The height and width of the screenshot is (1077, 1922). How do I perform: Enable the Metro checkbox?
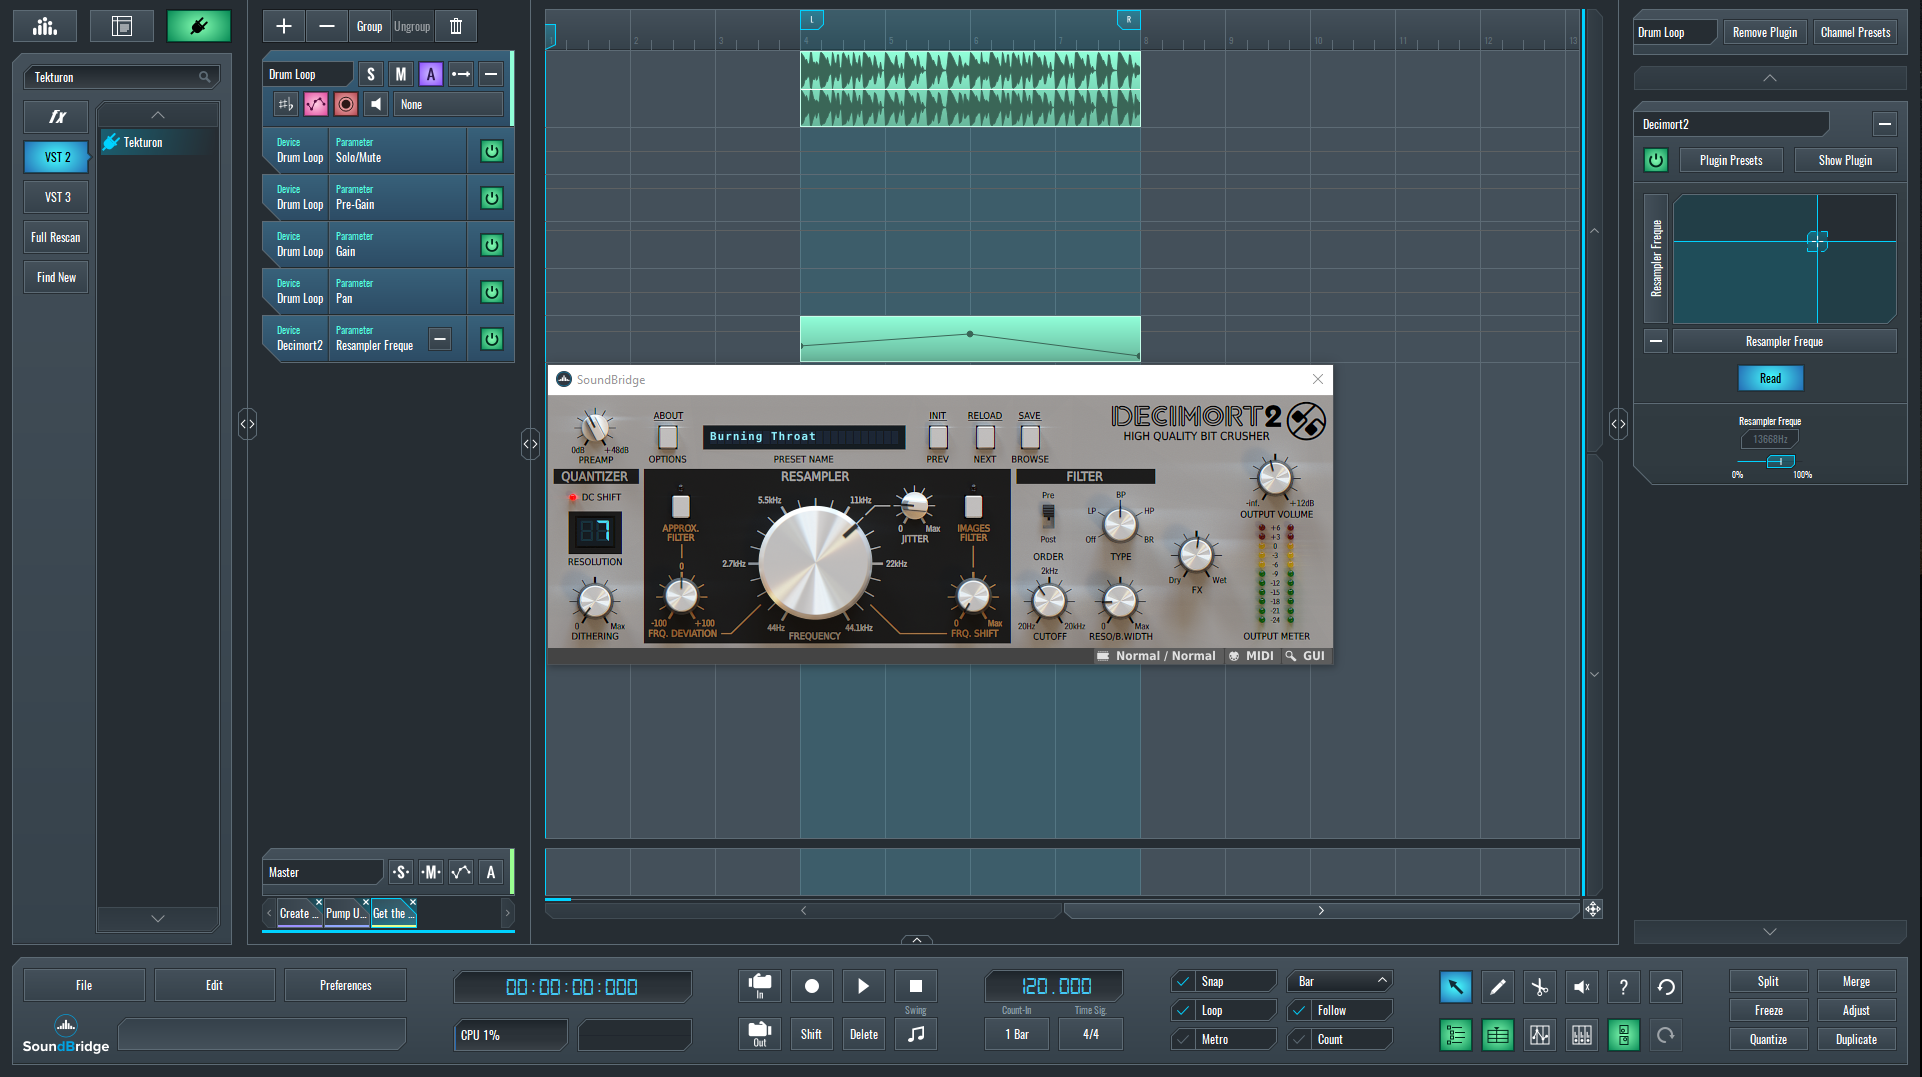[x=1183, y=1039]
